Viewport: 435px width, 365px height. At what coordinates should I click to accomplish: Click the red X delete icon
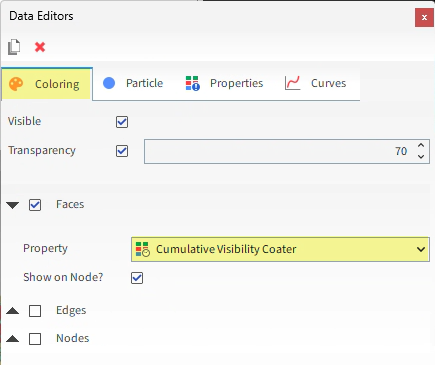coord(40,47)
